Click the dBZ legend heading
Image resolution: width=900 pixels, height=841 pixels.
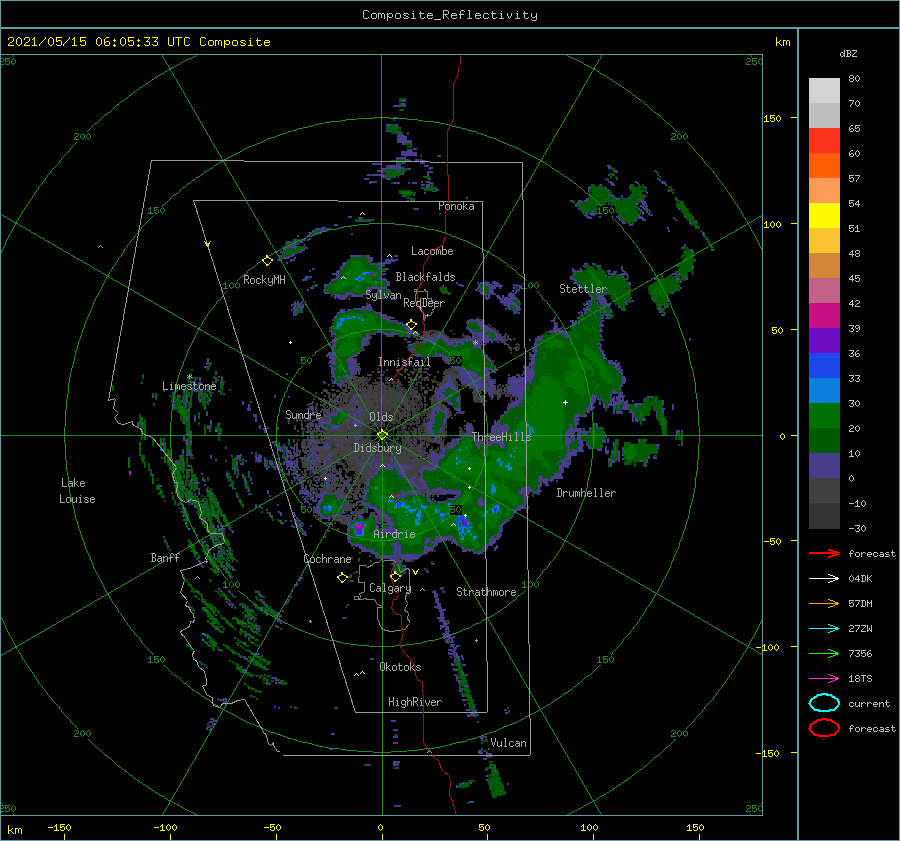[848, 53]
